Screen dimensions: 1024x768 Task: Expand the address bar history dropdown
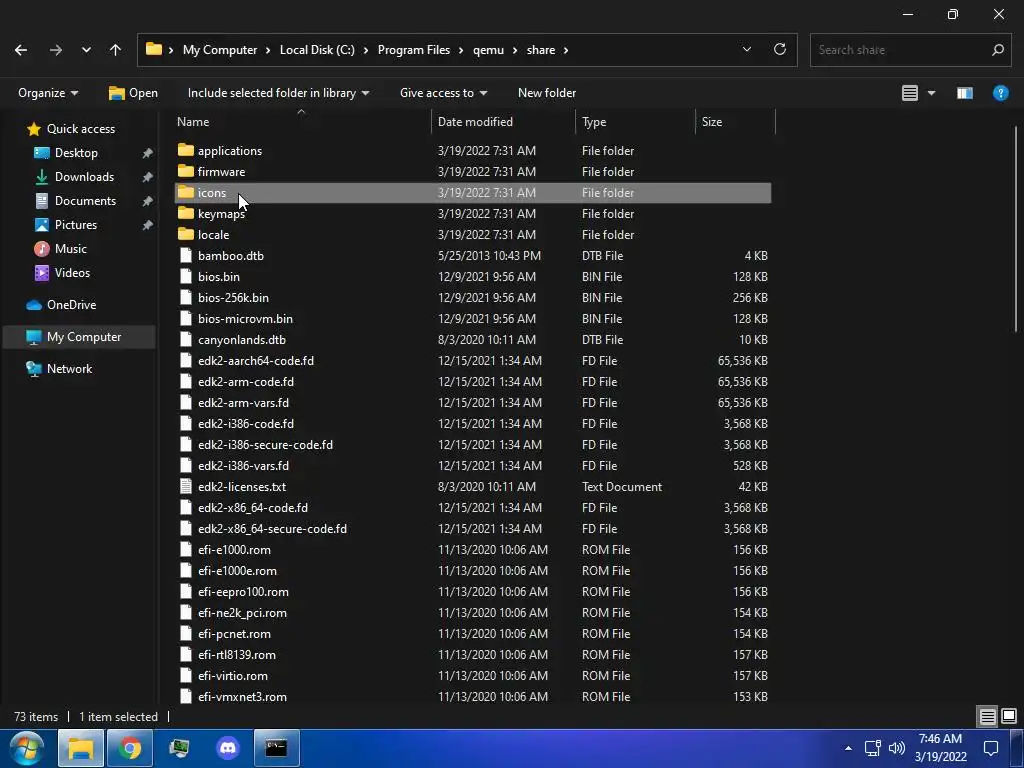pos(746,50)
